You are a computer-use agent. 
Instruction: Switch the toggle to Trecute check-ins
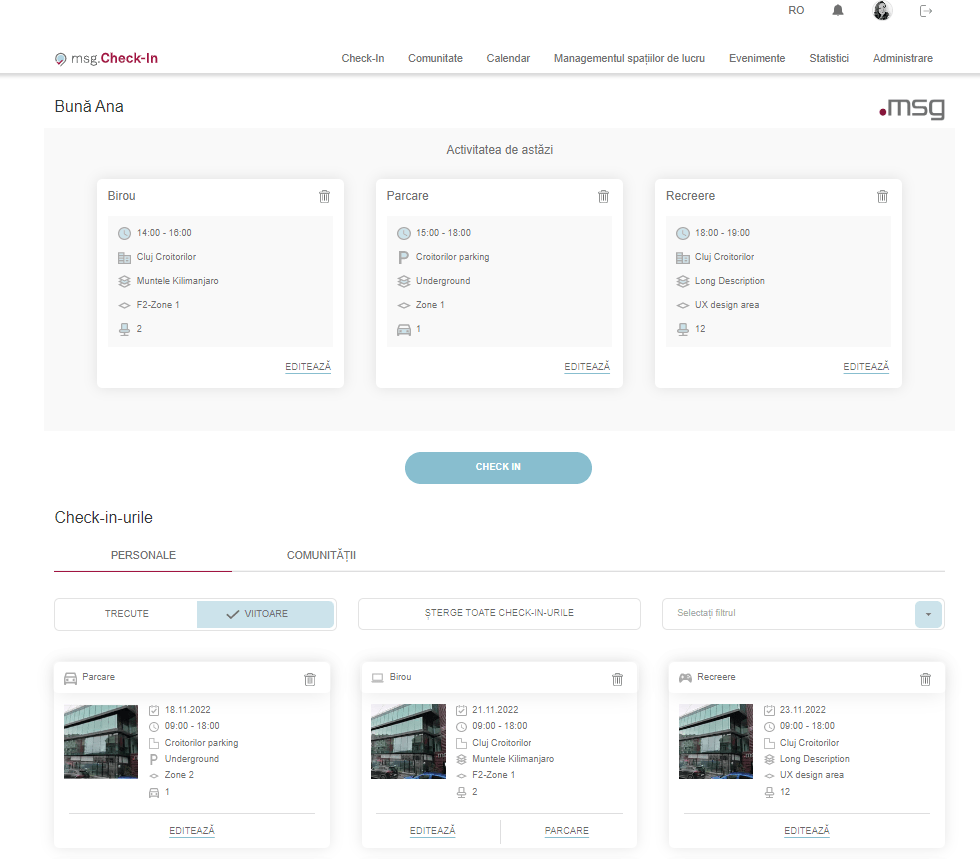click(127, 614)
